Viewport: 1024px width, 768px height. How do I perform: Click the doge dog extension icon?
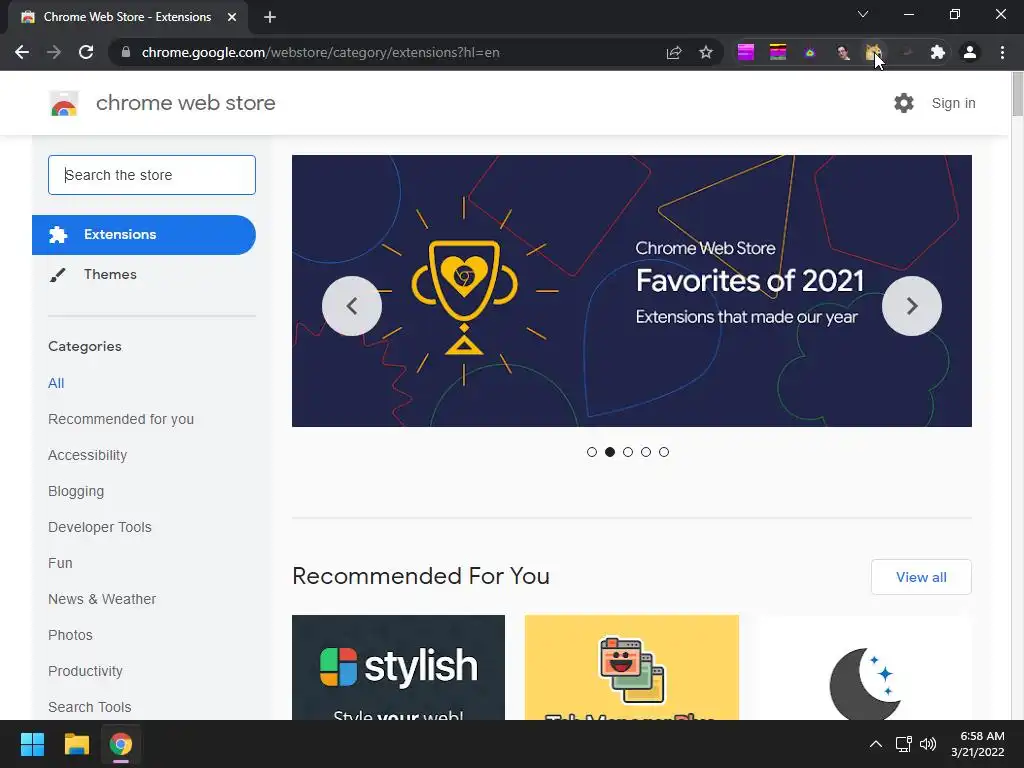coord(873,52)
